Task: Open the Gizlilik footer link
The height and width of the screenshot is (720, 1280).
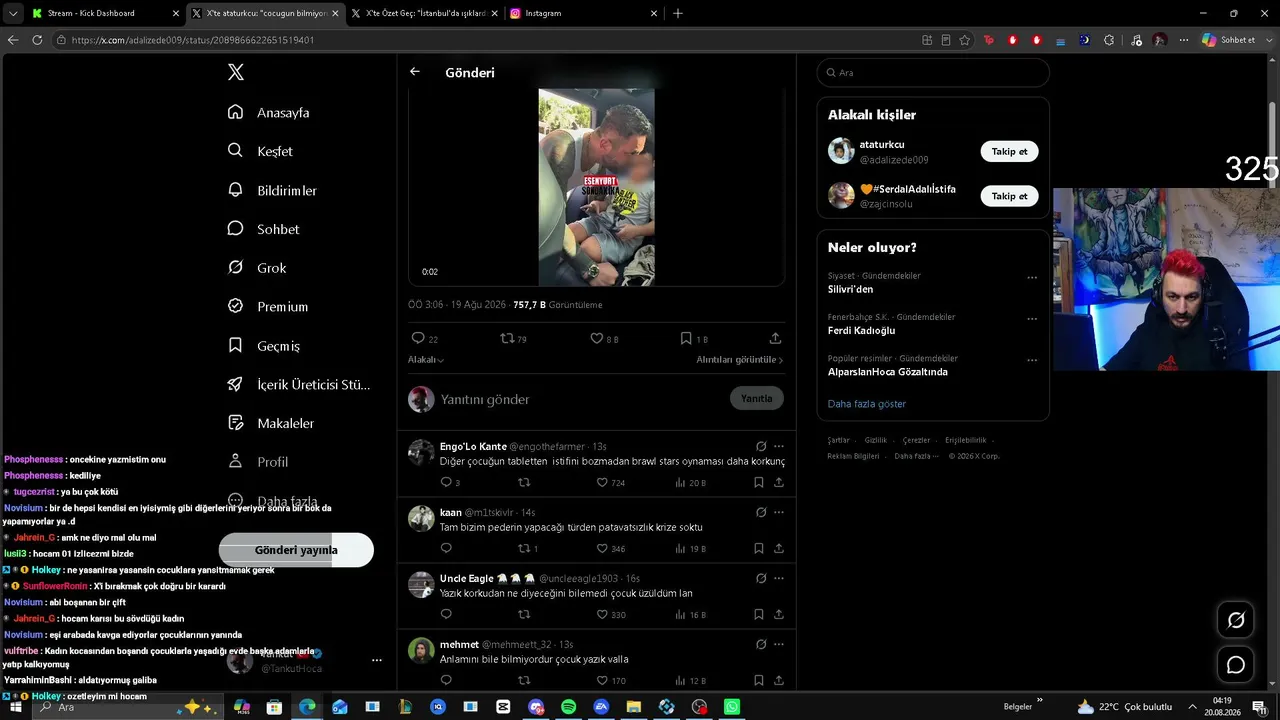Action: [x=876, y=440]
